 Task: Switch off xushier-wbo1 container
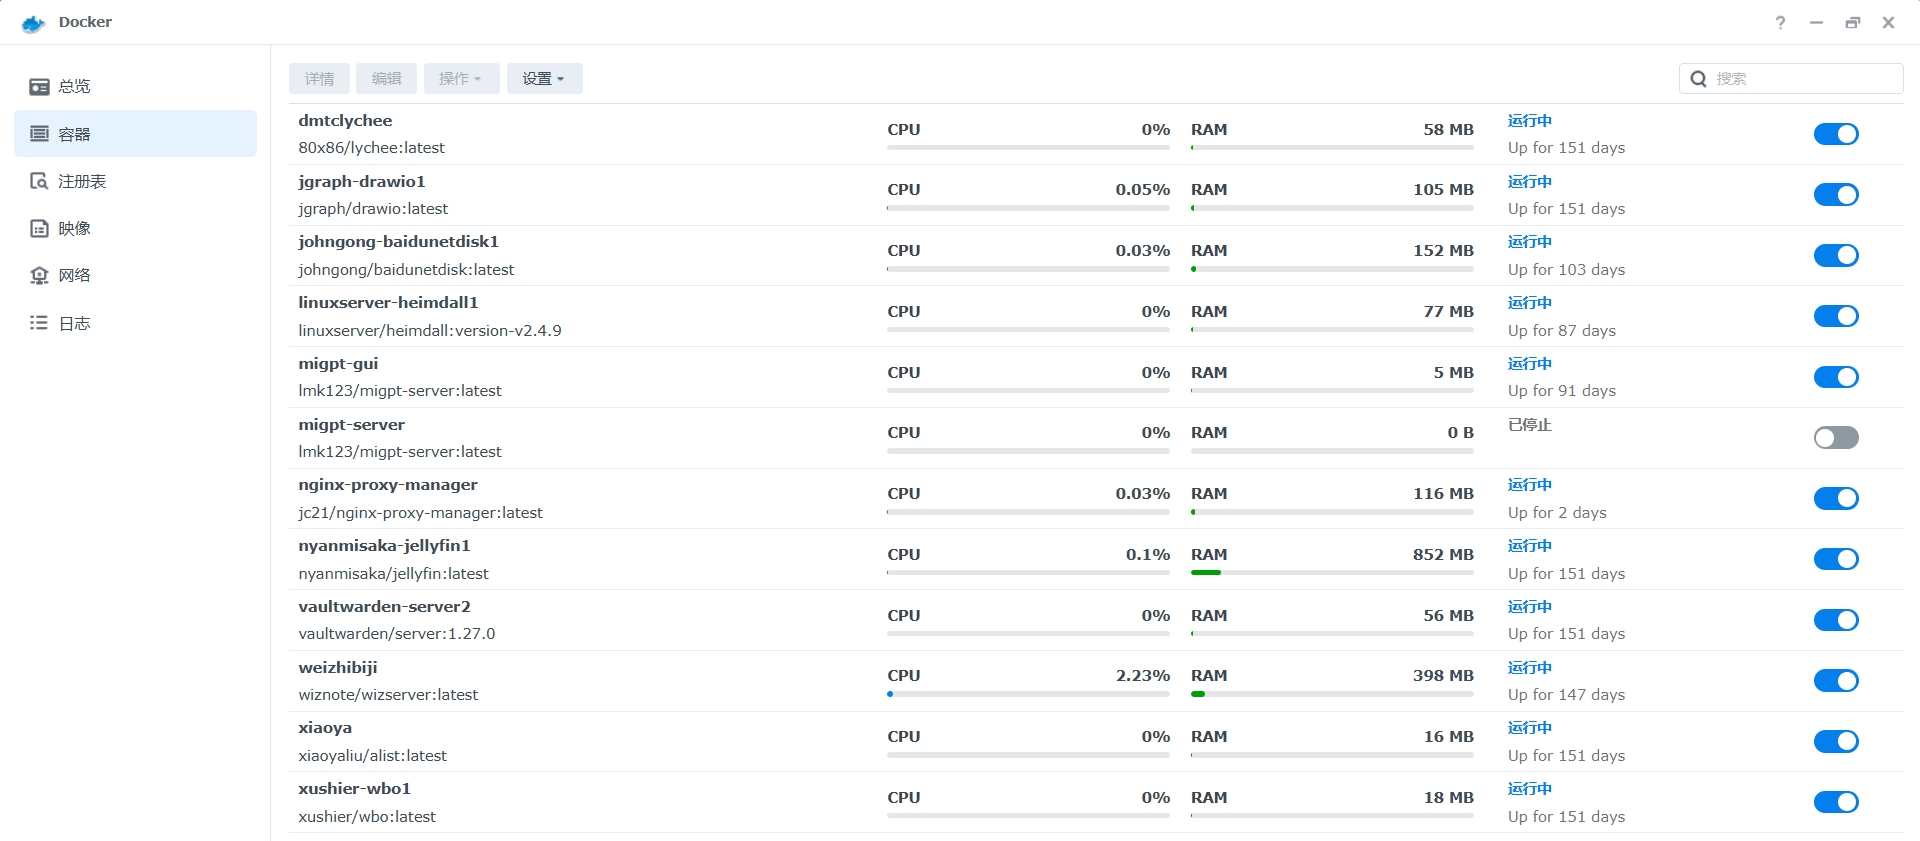1836,802
